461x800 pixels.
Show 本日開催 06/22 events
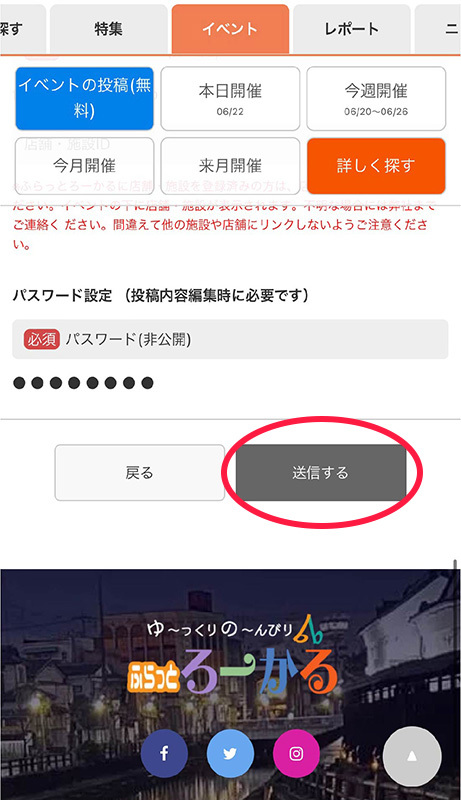pyautogui.click(x=230, y=98)
